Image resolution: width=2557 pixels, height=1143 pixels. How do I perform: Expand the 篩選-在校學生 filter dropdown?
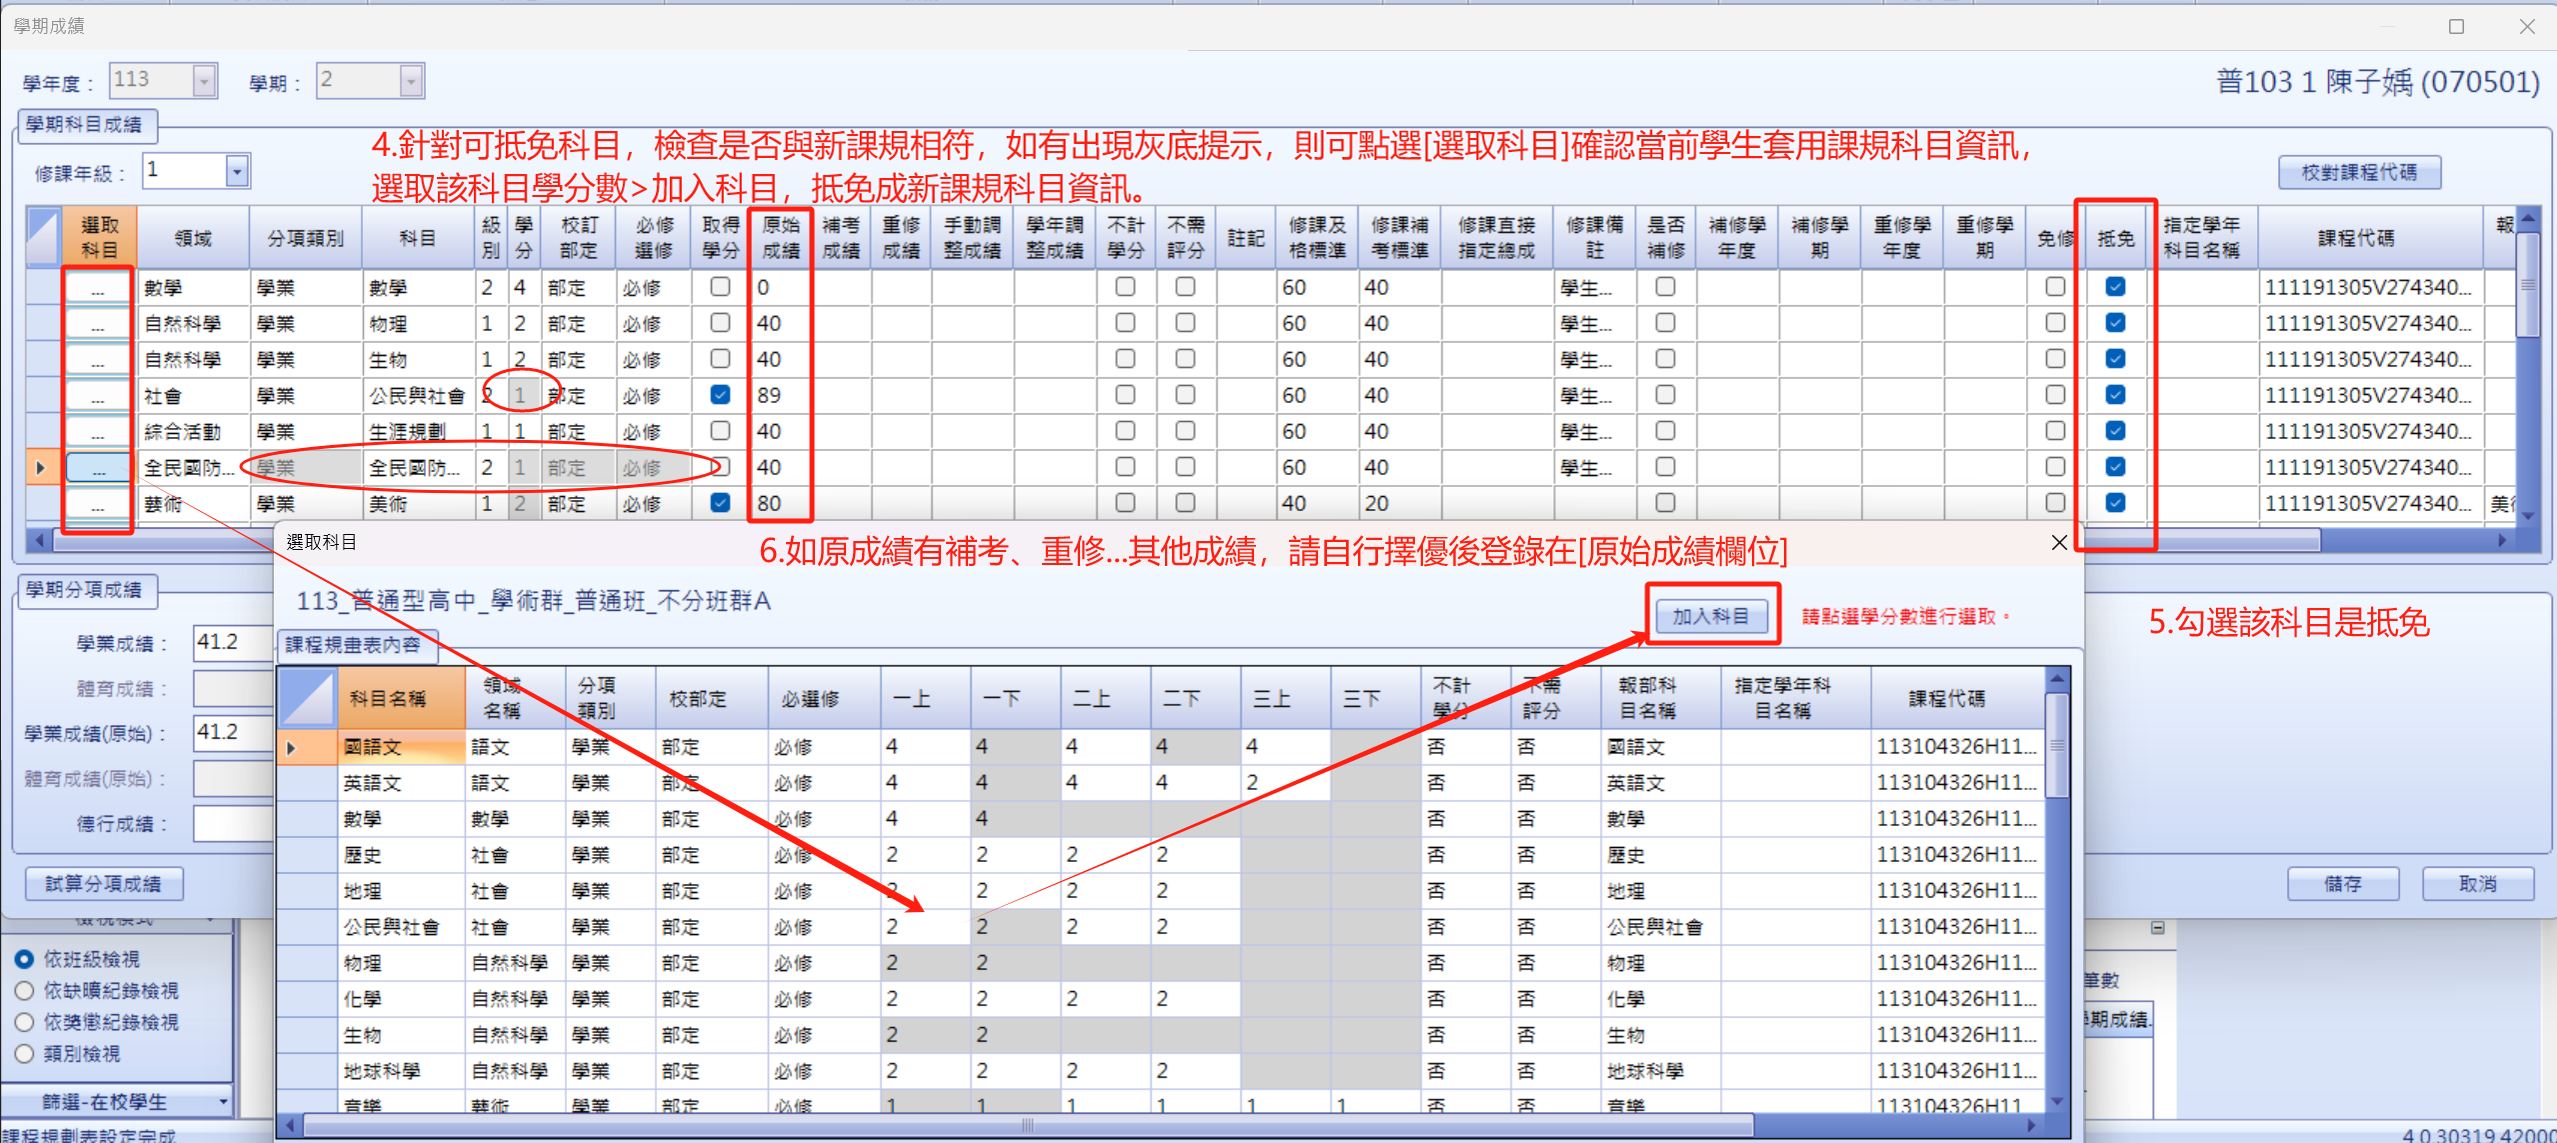(x=223, y=1102)
